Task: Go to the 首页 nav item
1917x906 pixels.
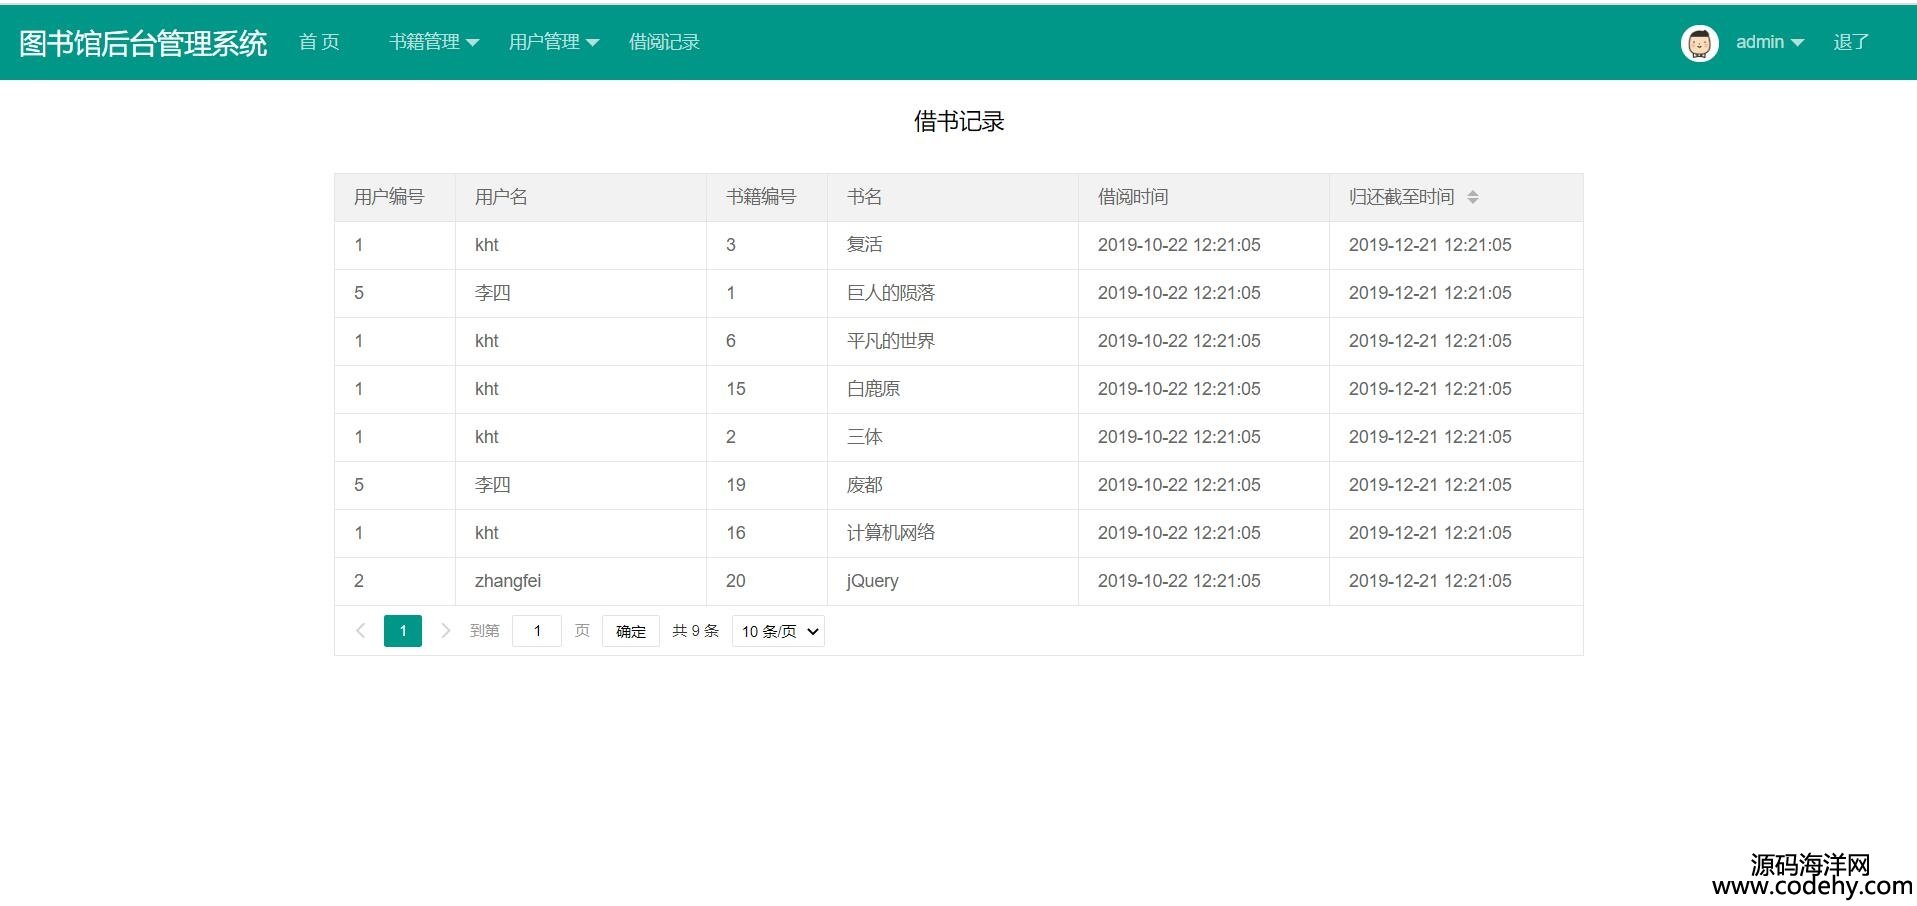Action: pos(319,42)
